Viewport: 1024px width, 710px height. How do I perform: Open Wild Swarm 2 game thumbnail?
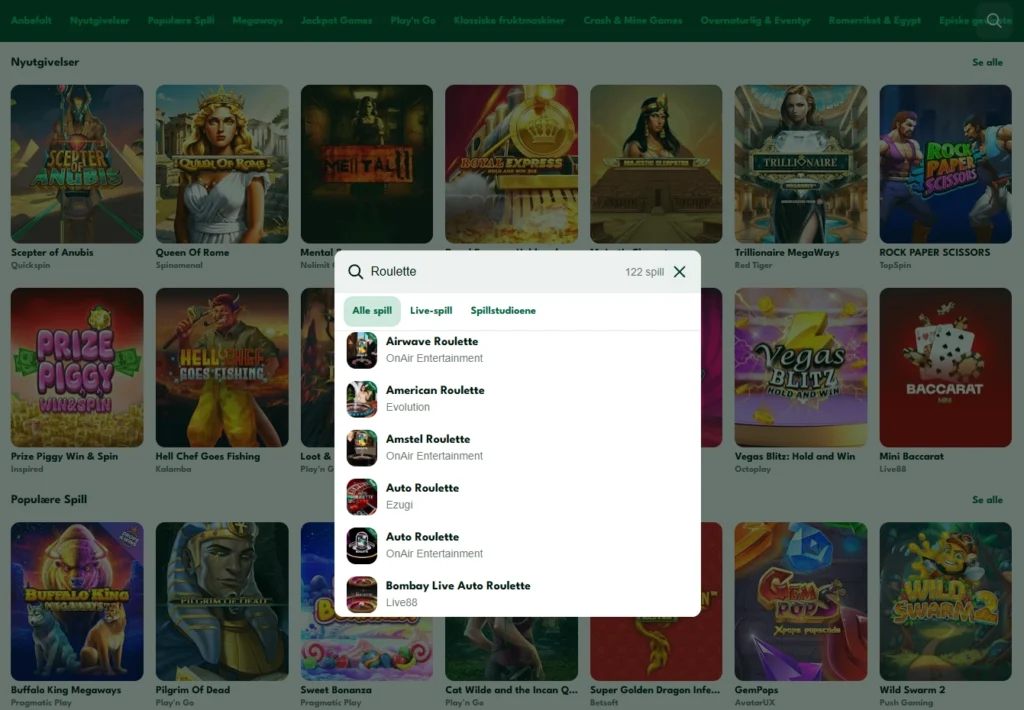[946, 602]
